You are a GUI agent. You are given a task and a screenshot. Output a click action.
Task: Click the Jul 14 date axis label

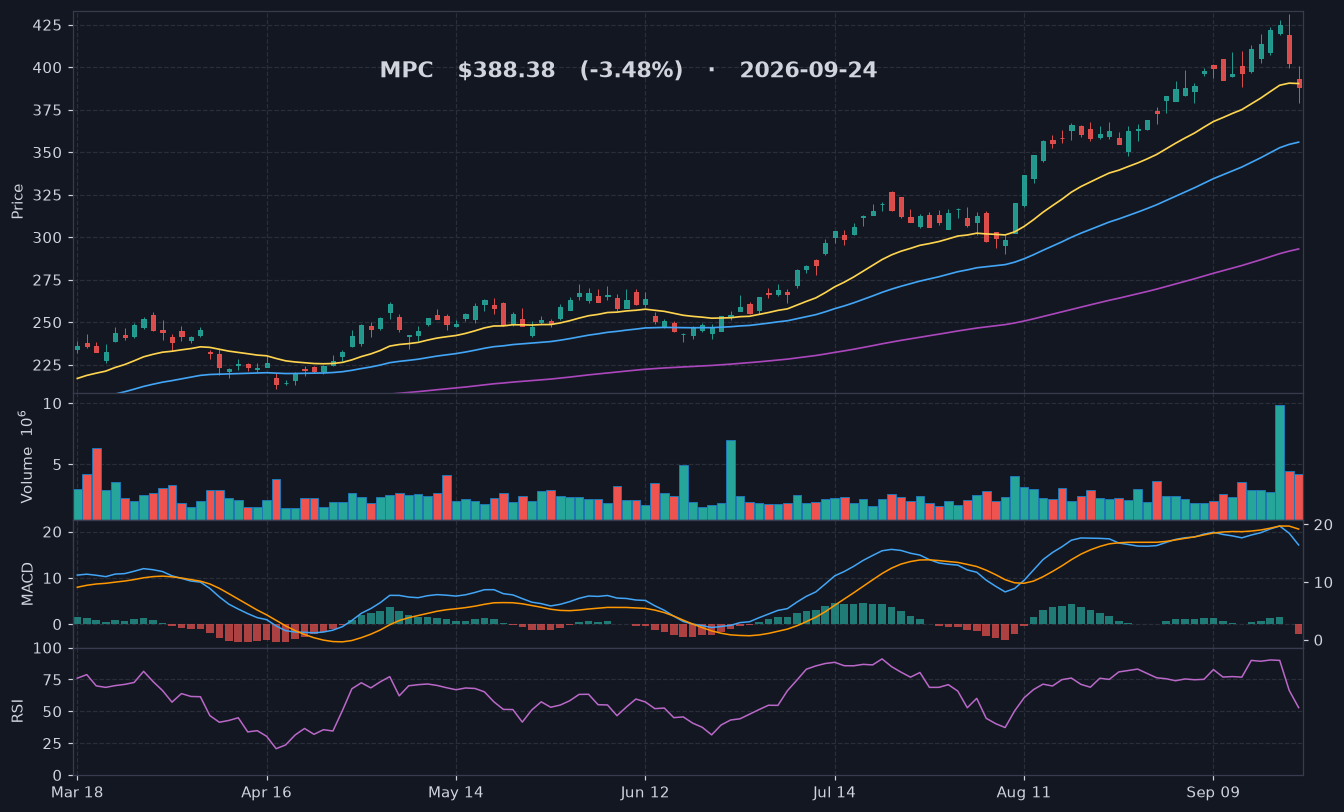coord(834,792)
